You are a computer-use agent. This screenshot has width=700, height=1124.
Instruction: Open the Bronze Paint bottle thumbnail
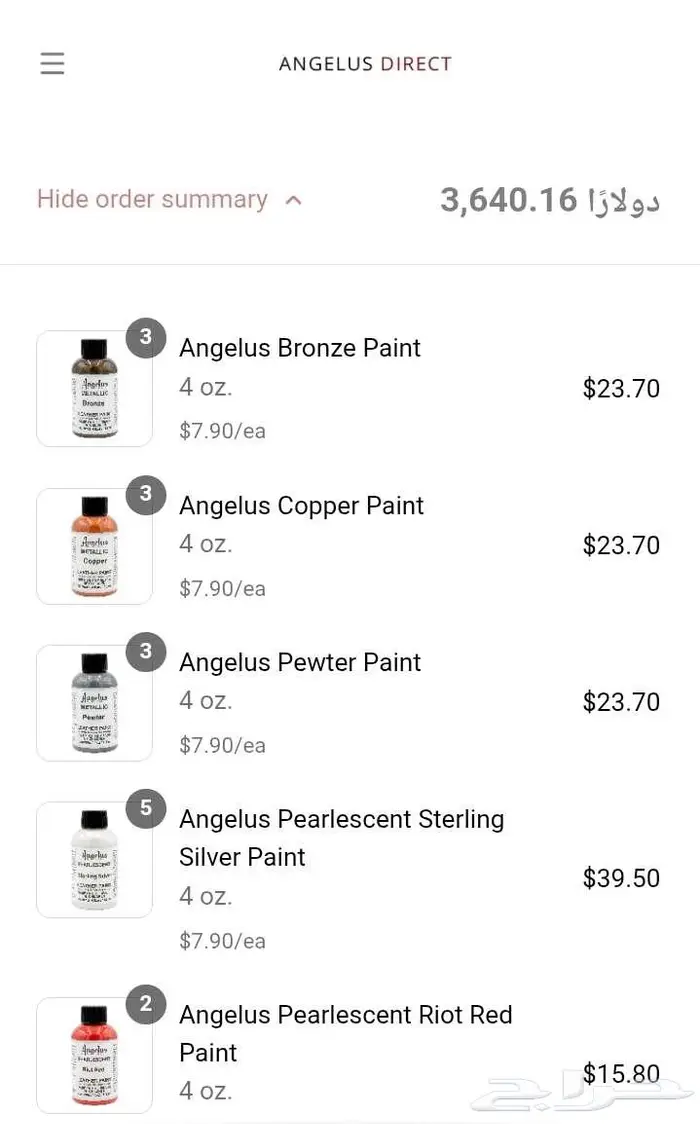click(x=94, y=389)
